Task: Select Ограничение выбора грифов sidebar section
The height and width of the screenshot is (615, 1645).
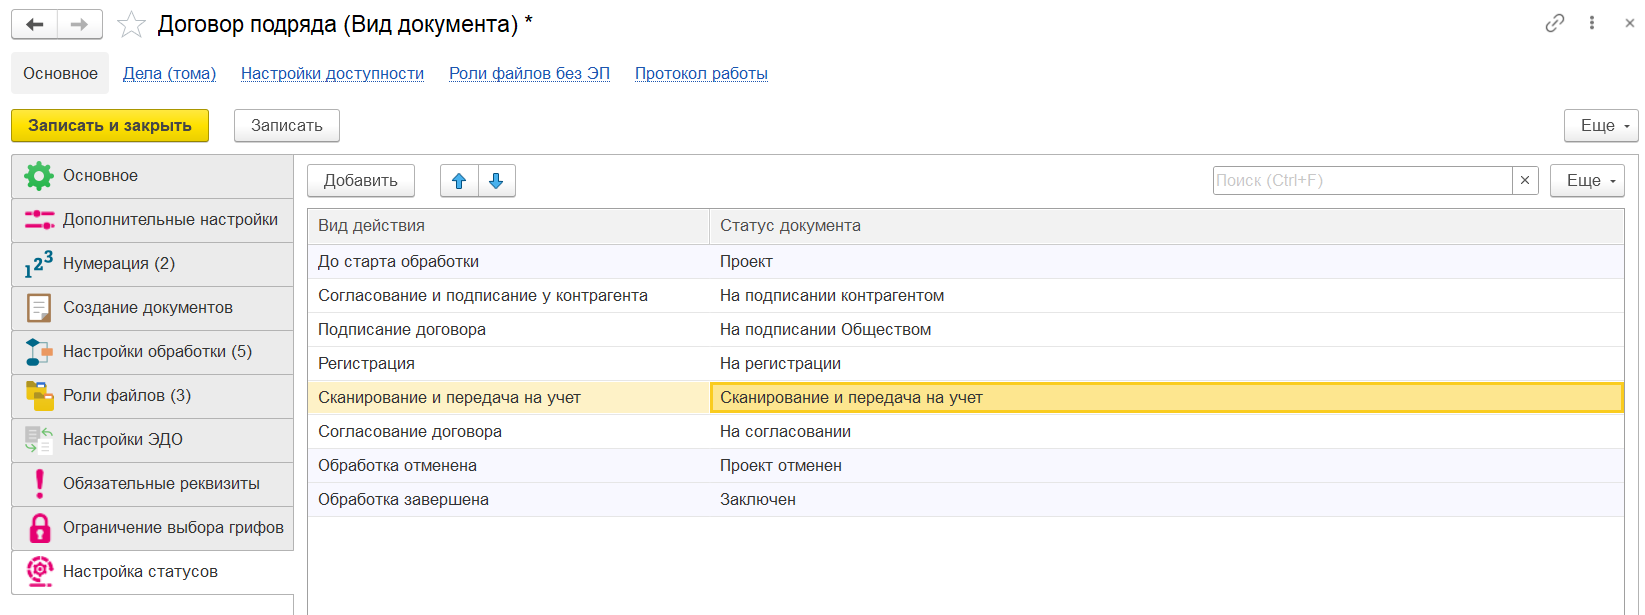Action: [152, 528]
